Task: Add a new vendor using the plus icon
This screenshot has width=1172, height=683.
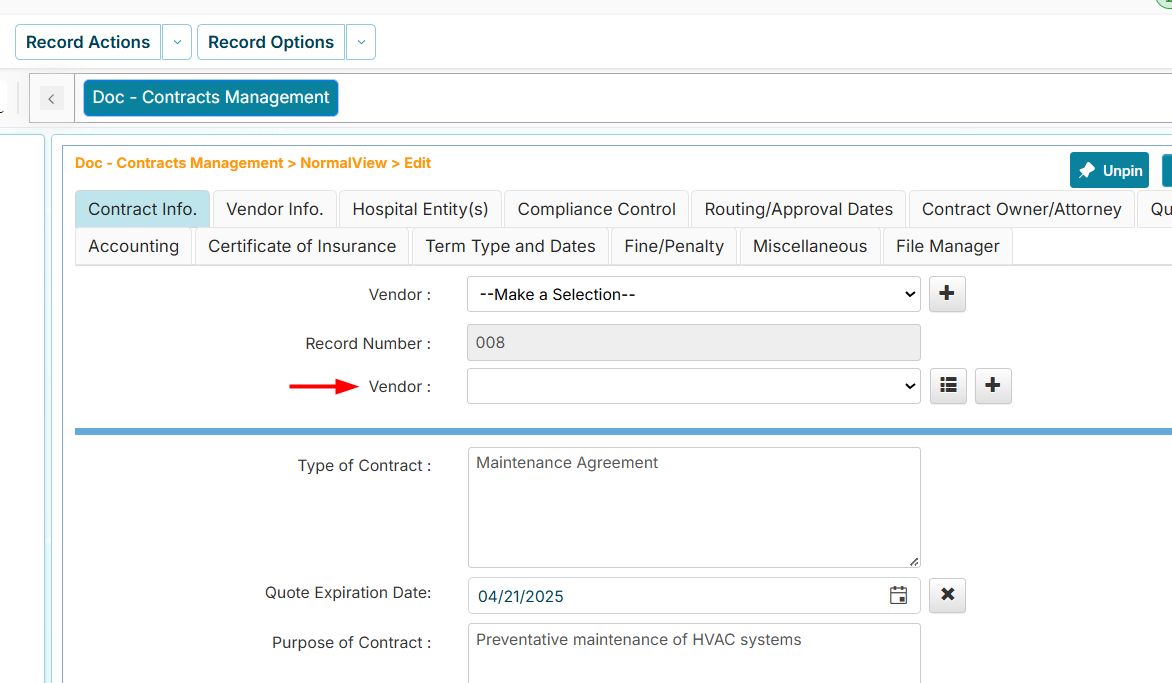Action: (x=946, y=294)
